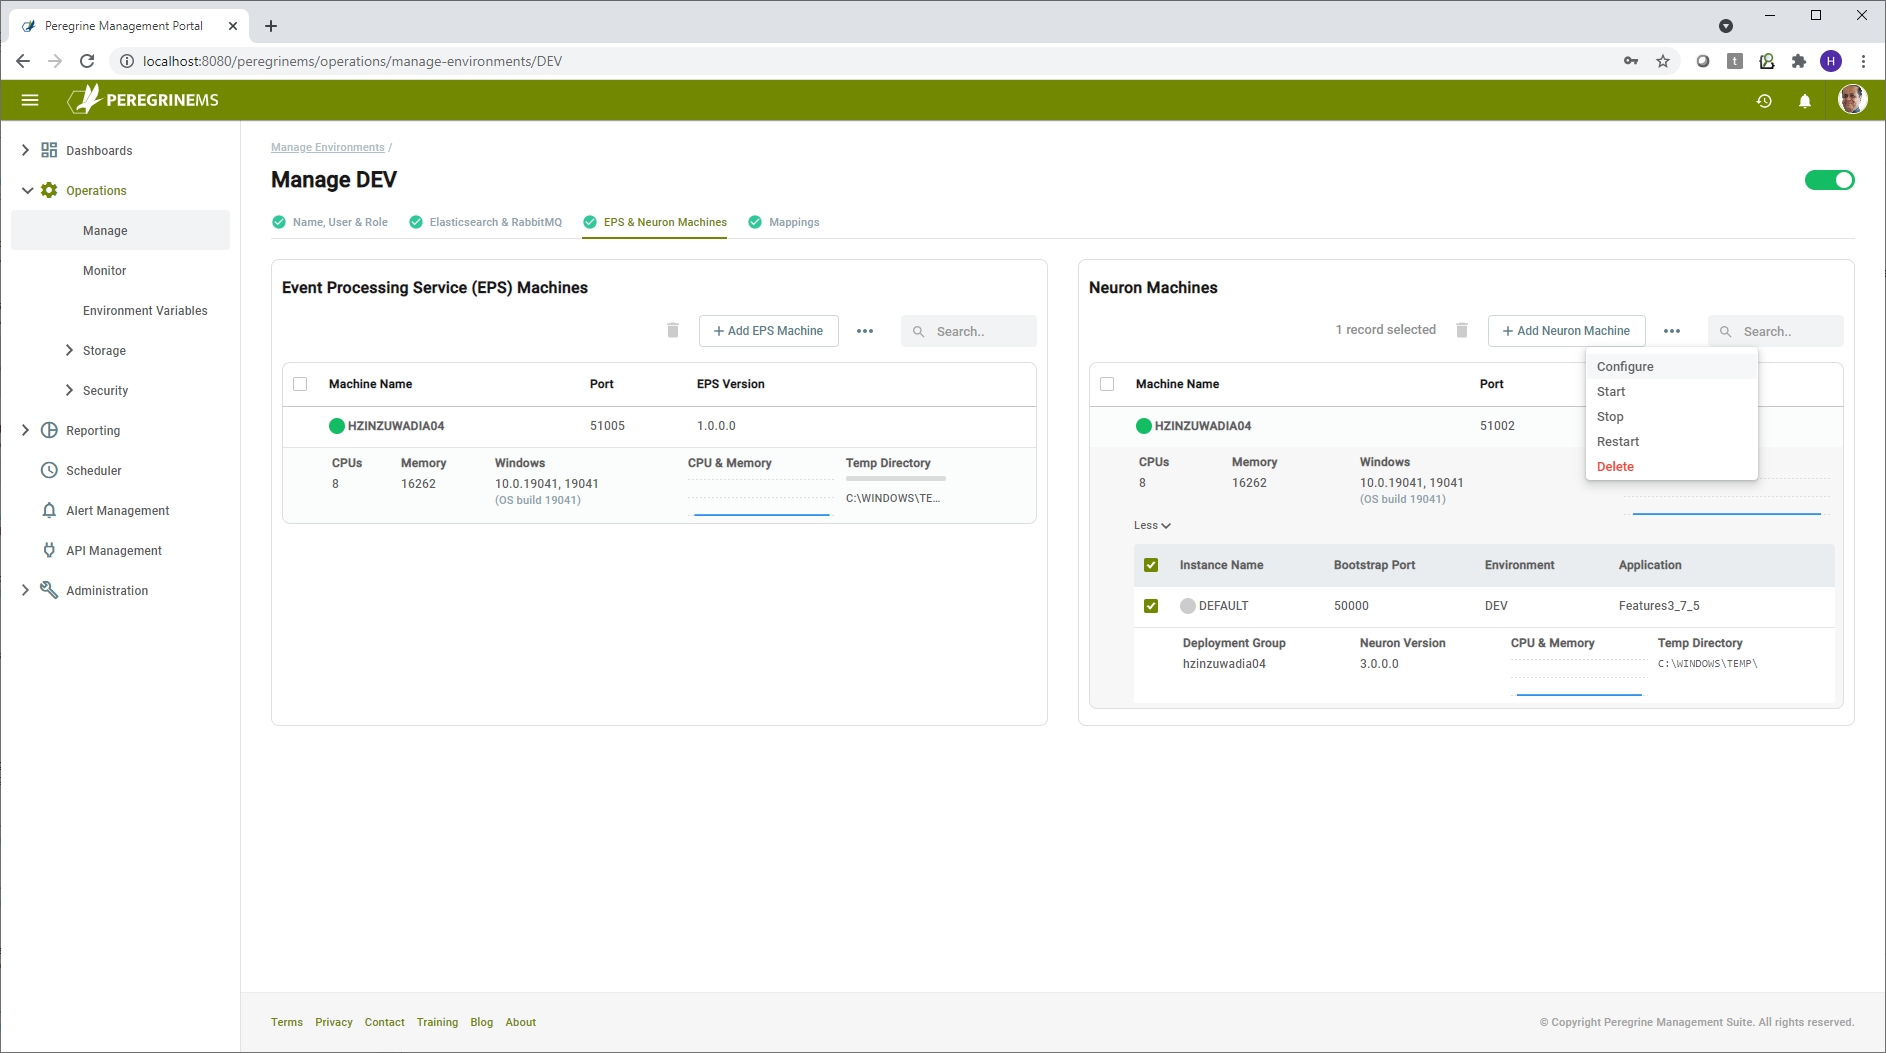Switch to the Mappings tab

[784, 222]
